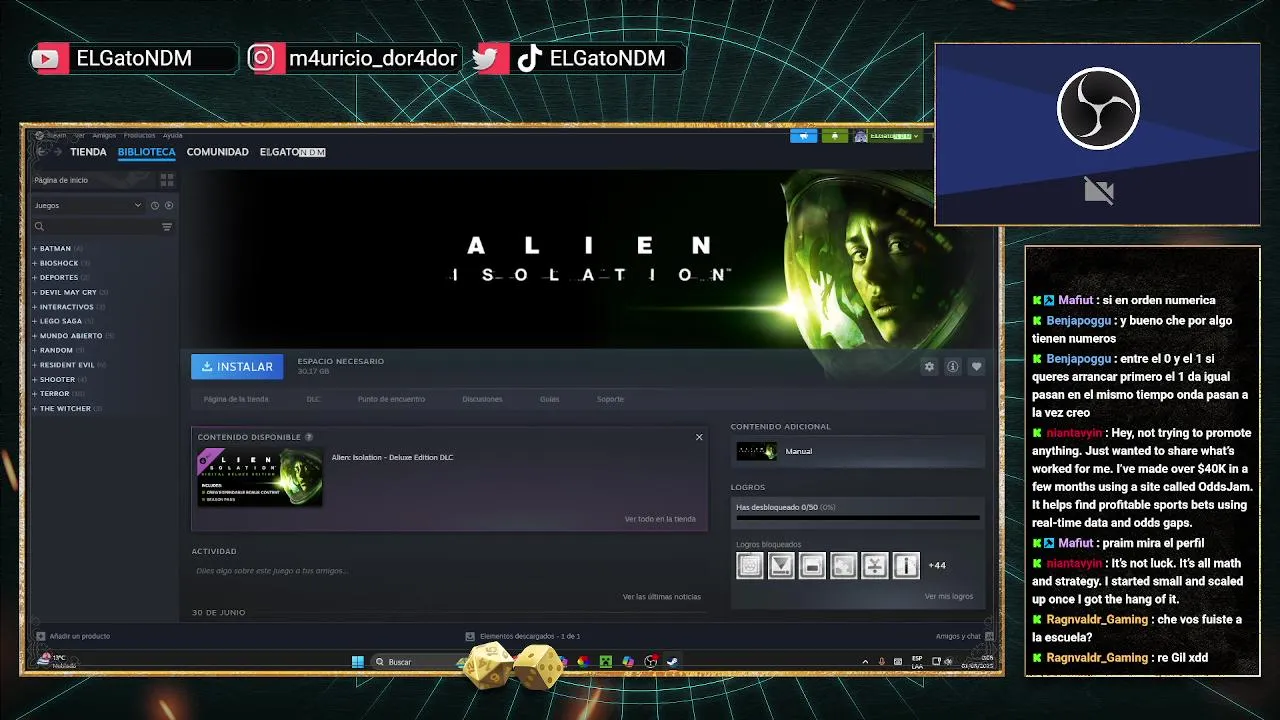1280x720 pixels.
Task: Click the first locked achievement icon
Action: 750,565
